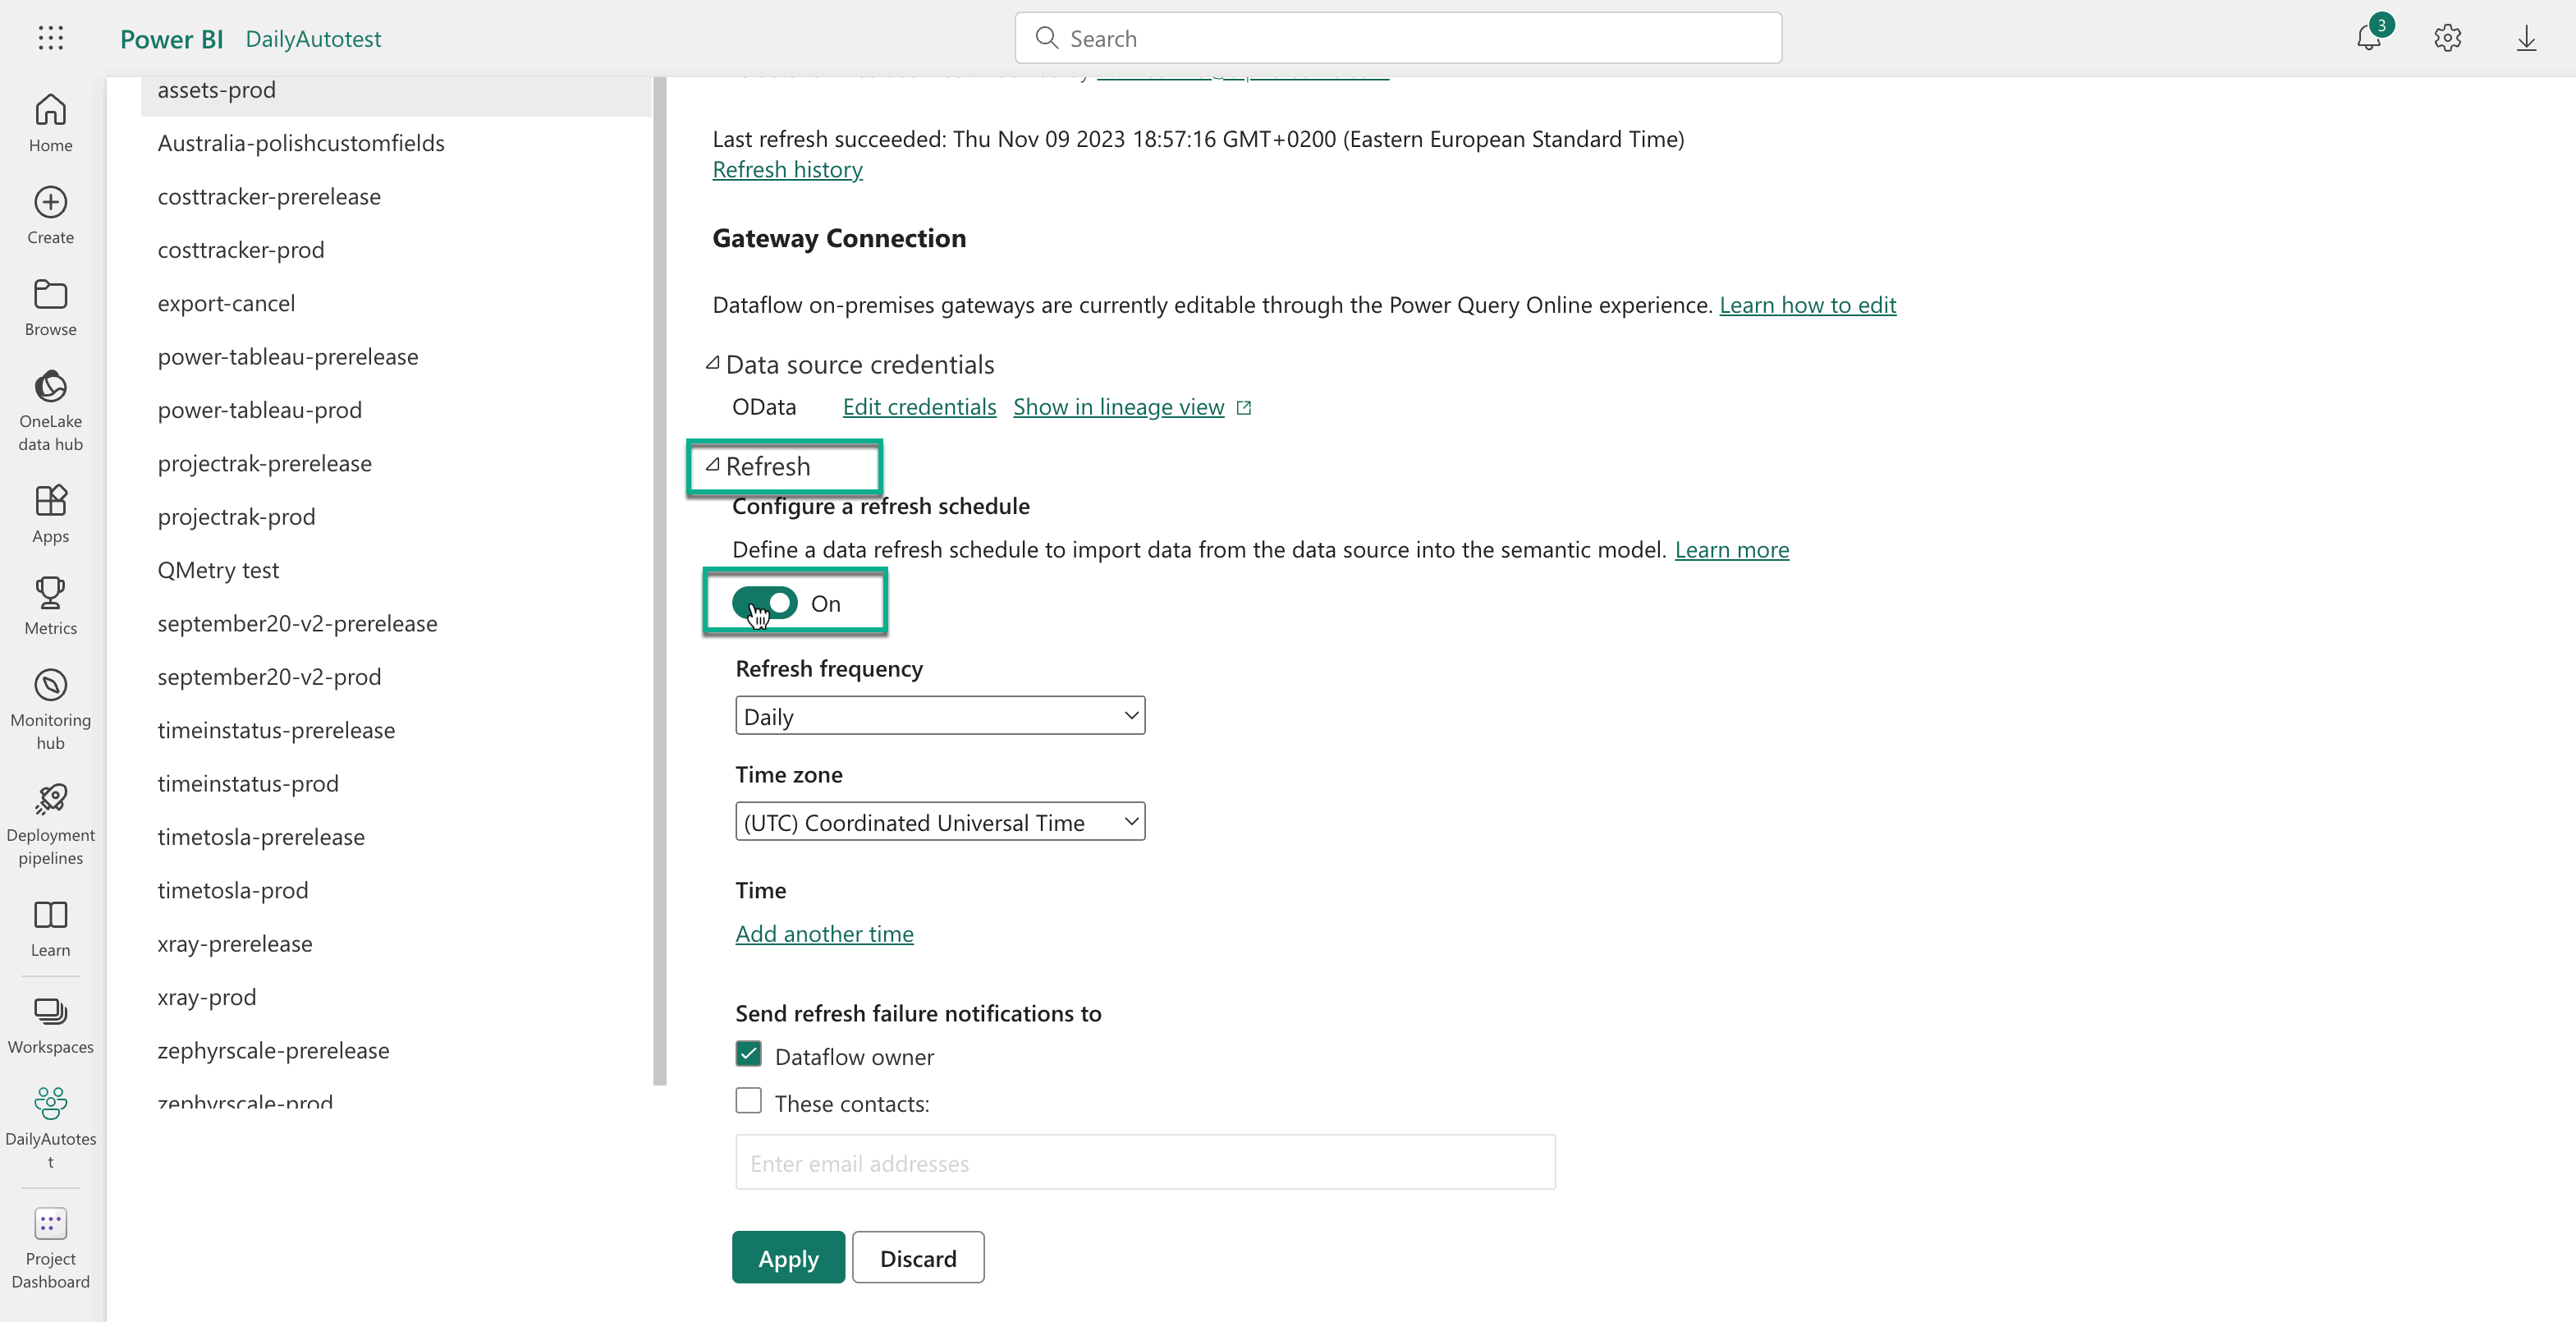Screen dimensions: 2576x1322
Task: Click the email addresses input field
Action: [1144, 1163]
